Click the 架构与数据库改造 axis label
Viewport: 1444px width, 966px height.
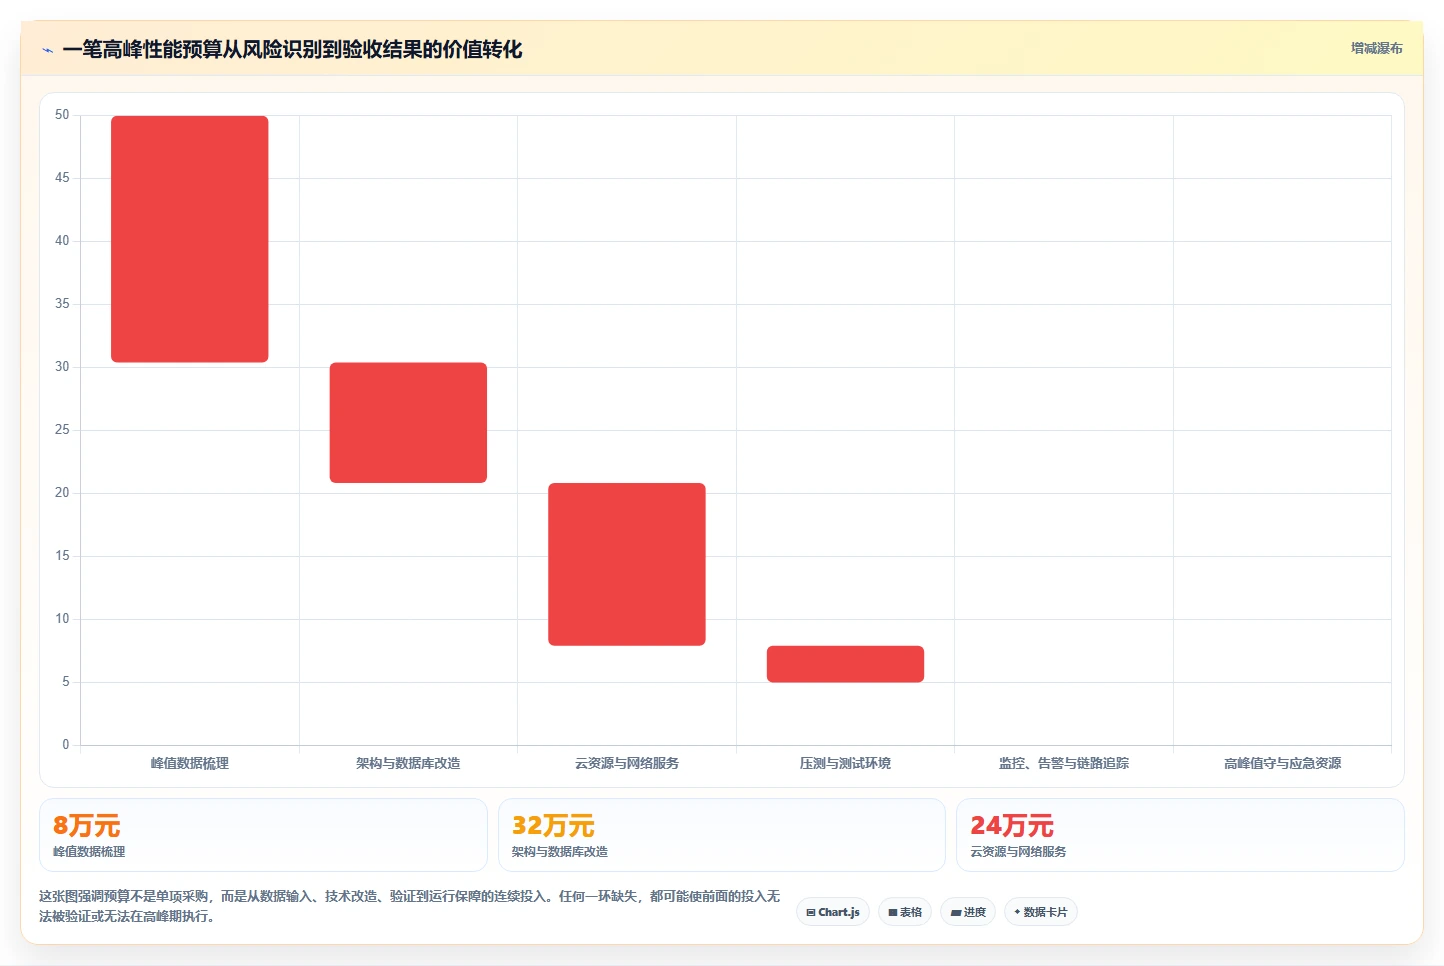tap(408, 763)
